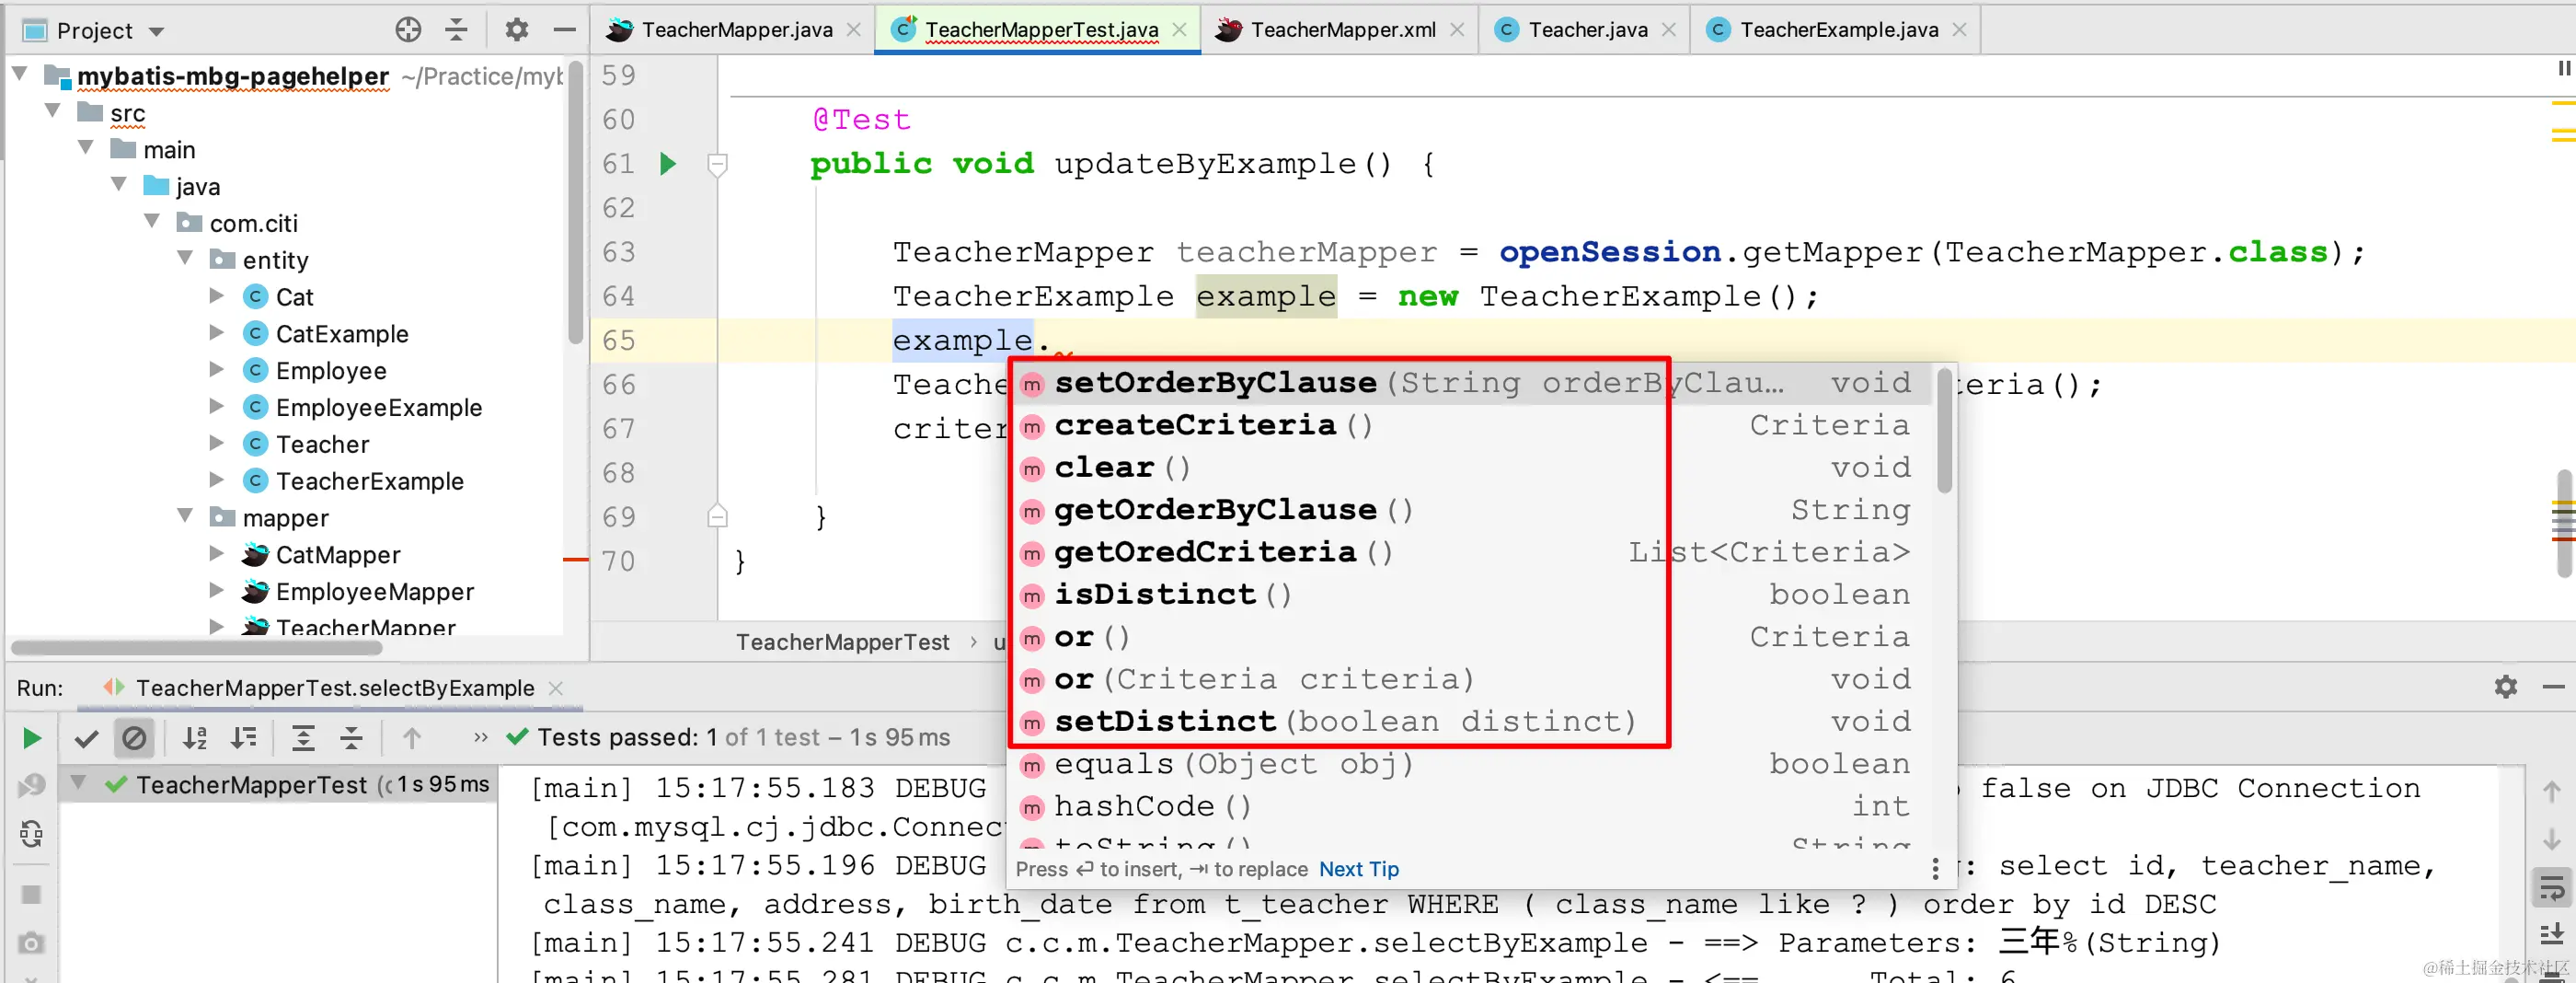The image size is (2576, 983).
Task: Sort test results alphabetically
Action: [x=195, y=738]
